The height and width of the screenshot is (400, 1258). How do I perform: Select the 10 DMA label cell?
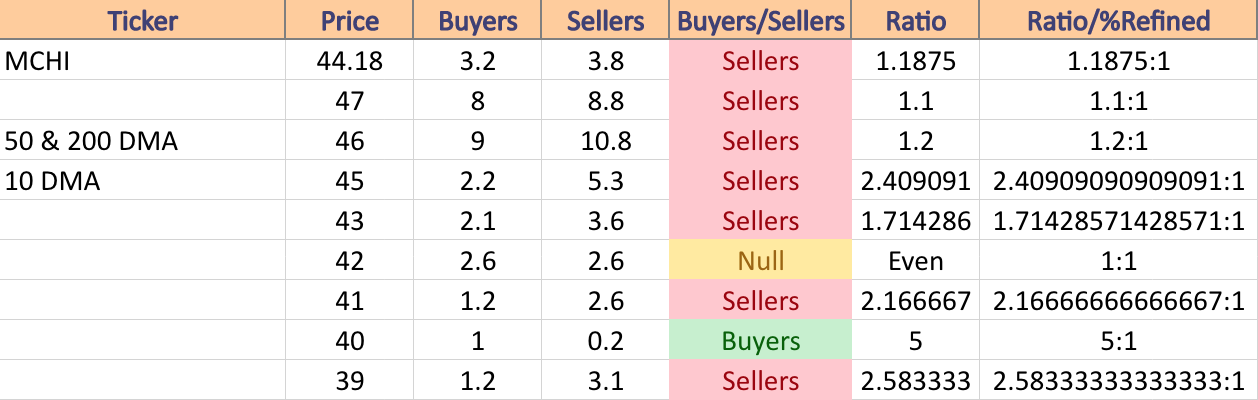[143, 181]
